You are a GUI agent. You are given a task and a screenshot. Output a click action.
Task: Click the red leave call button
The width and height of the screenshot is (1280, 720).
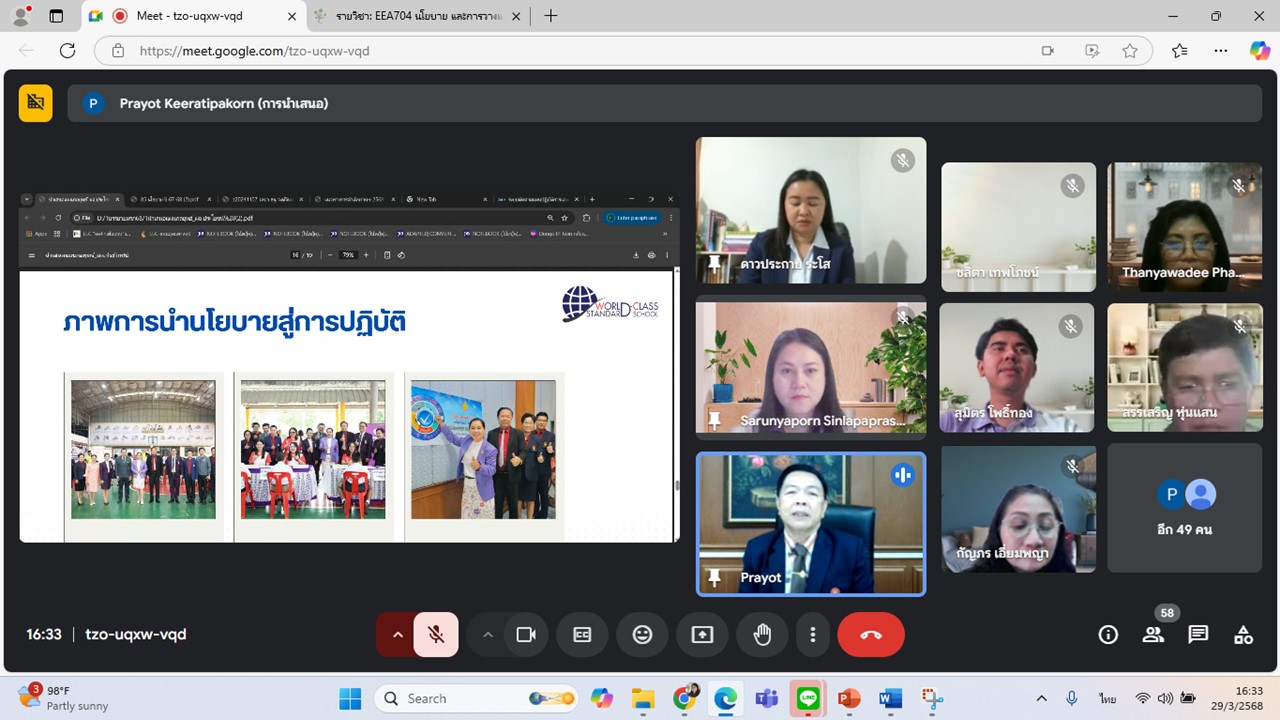tap(871, 634)
